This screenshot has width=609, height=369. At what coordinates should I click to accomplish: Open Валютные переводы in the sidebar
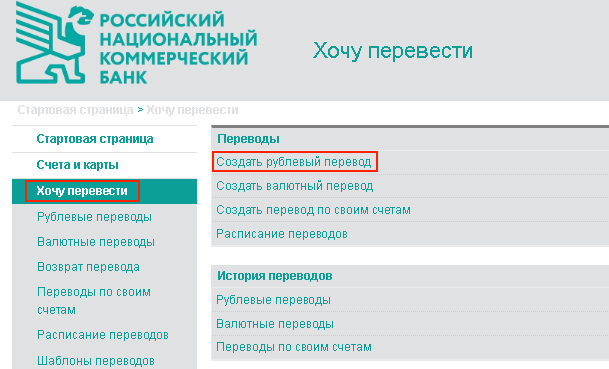[x=96, y=242]
